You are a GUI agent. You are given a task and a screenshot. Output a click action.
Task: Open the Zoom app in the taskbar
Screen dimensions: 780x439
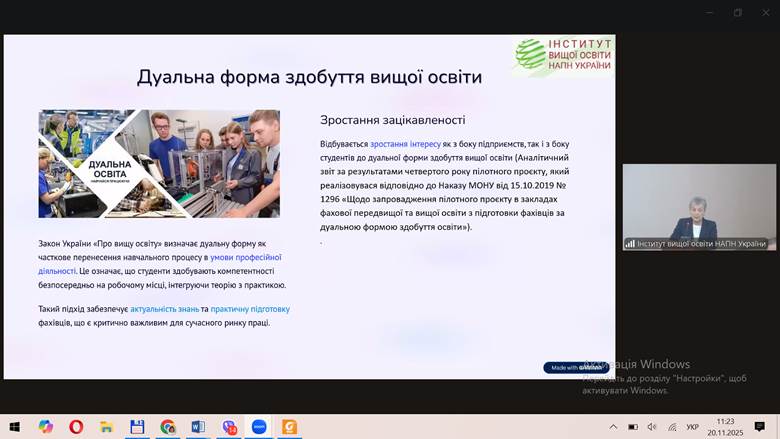(259, 427)
